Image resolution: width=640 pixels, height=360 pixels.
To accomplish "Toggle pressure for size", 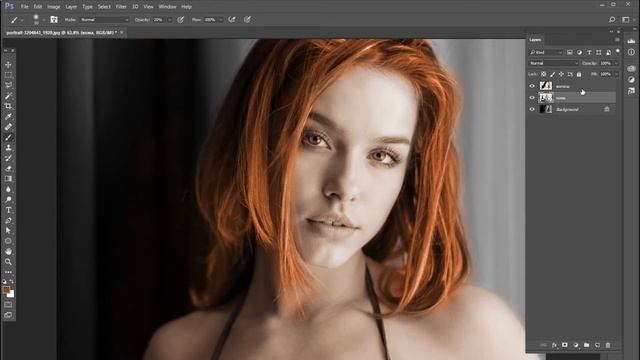I will [247, 20].
